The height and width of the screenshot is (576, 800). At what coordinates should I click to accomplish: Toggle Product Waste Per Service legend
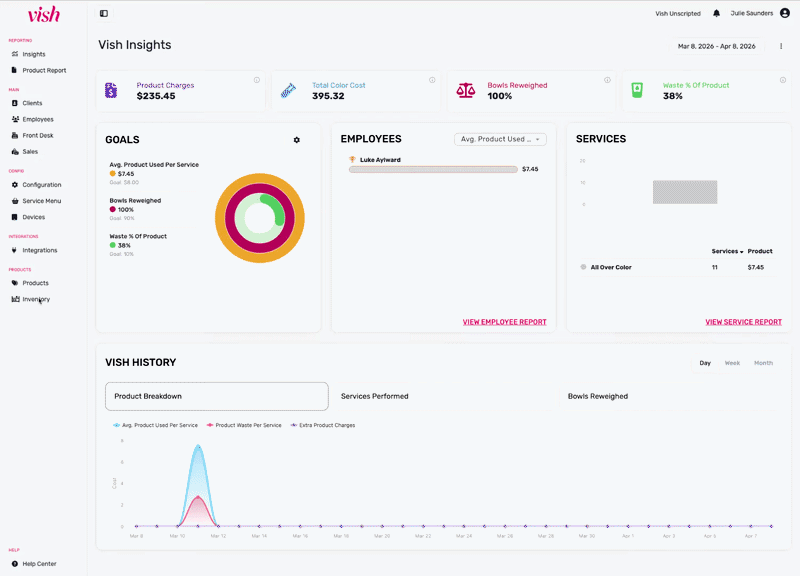tap(244, 425)
